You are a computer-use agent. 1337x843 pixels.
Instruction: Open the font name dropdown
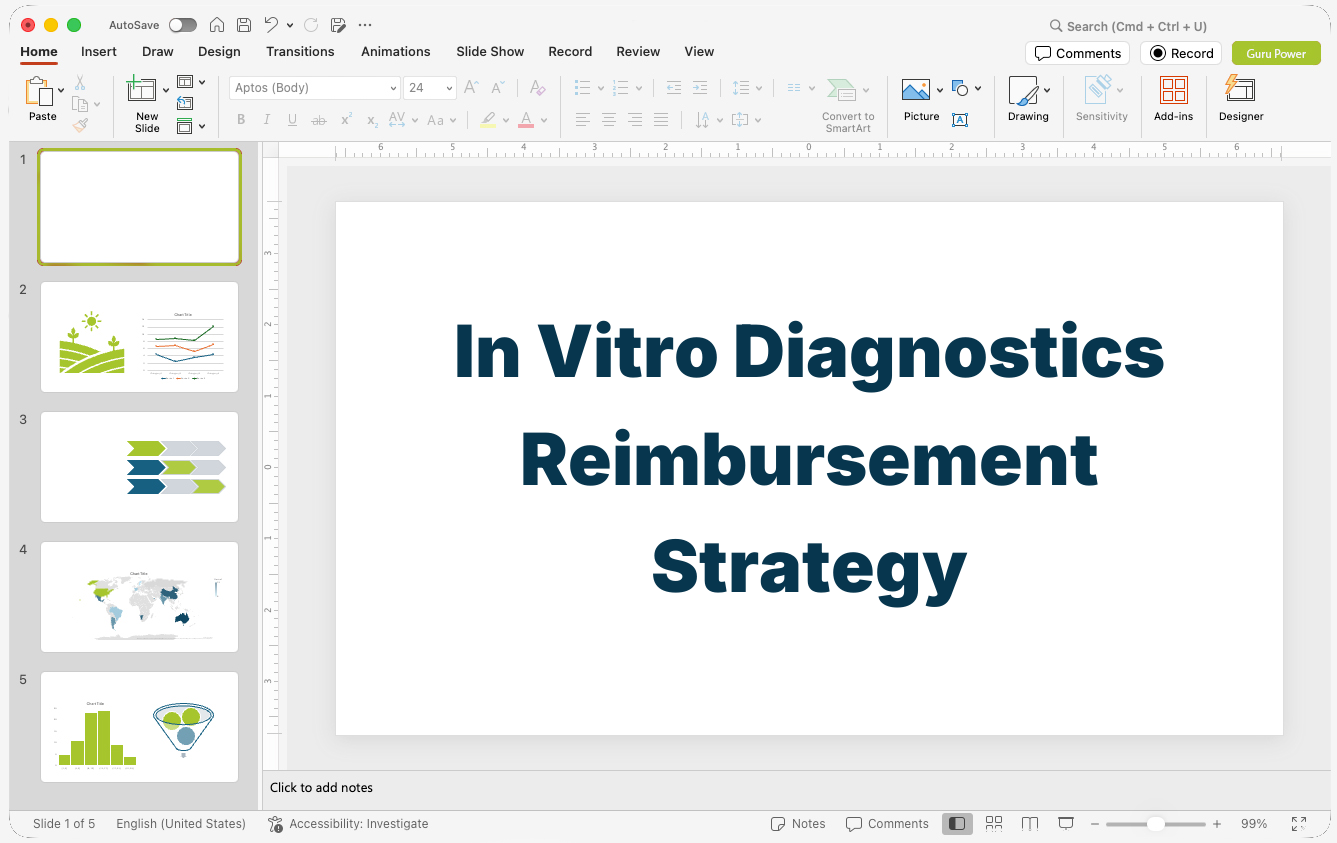pos(393,88)
